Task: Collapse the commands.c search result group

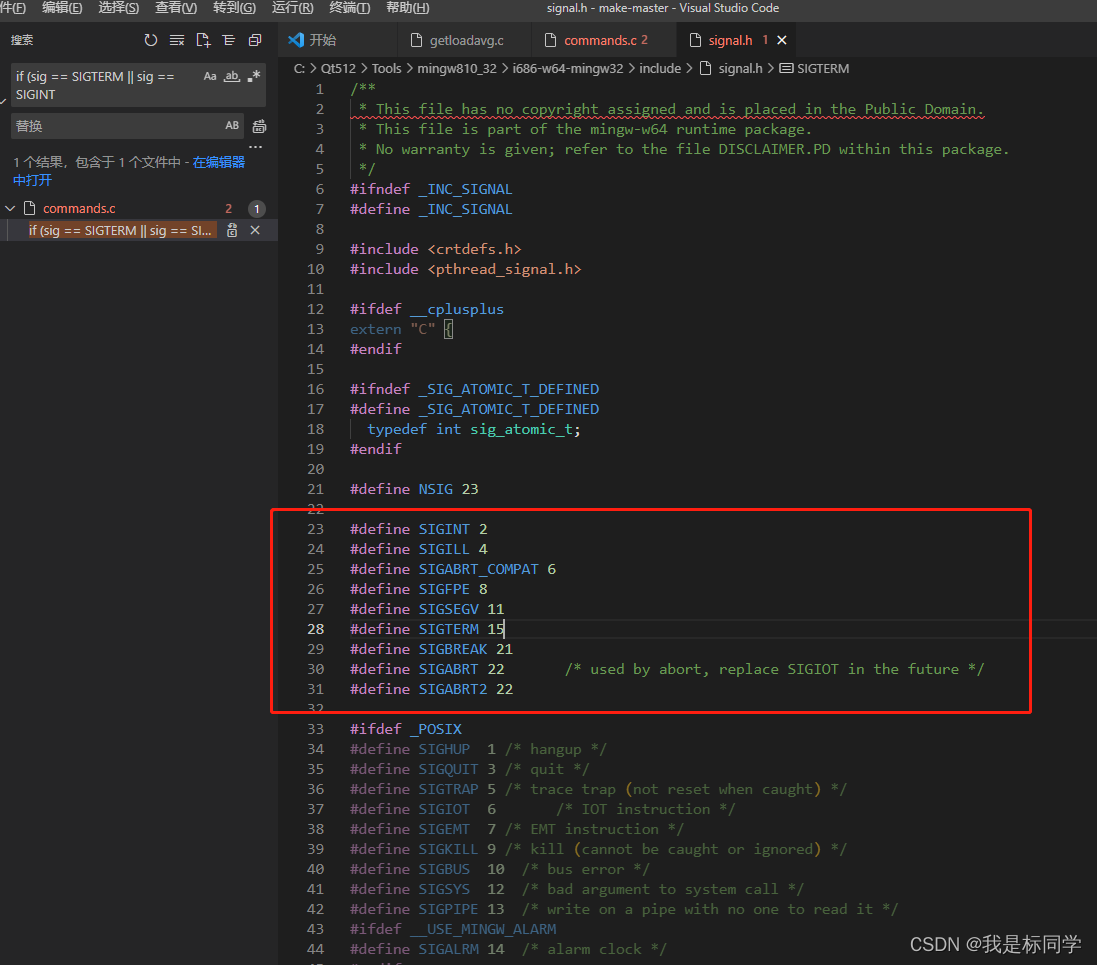Action: pos(10,208)
